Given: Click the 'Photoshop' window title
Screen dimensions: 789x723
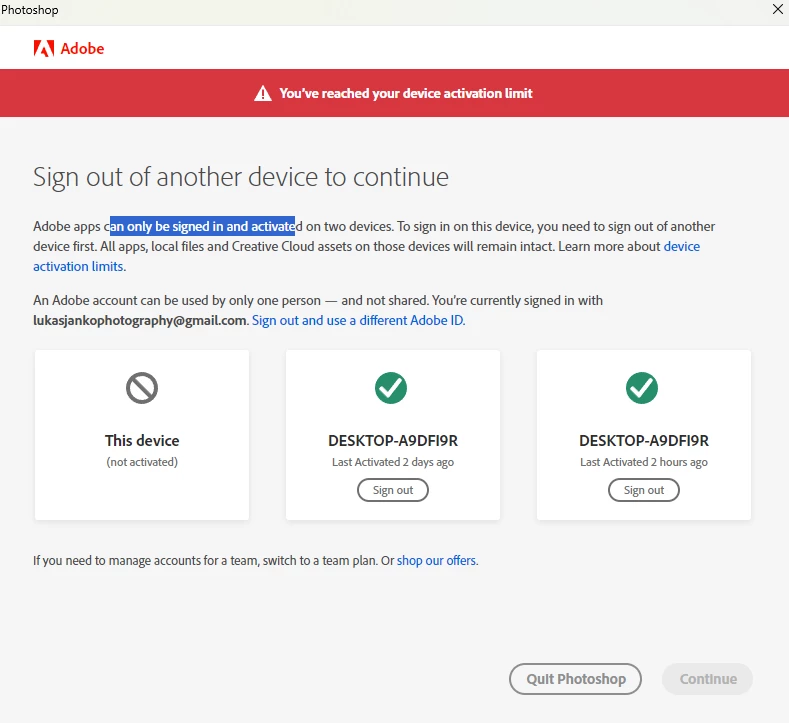Looking at the screenshot, I should 30,10.
